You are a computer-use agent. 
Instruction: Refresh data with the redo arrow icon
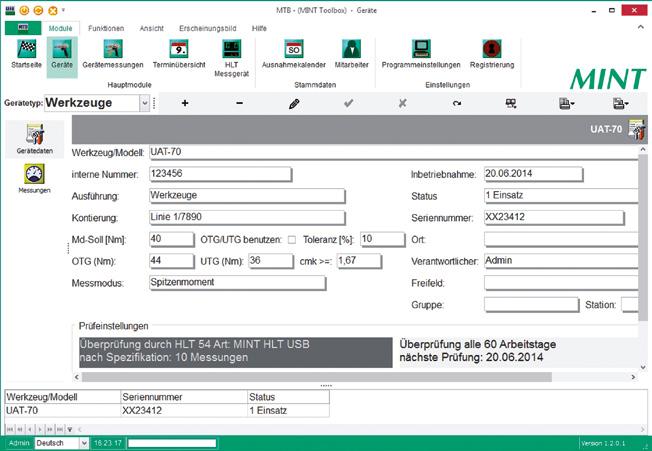point(457,103)
